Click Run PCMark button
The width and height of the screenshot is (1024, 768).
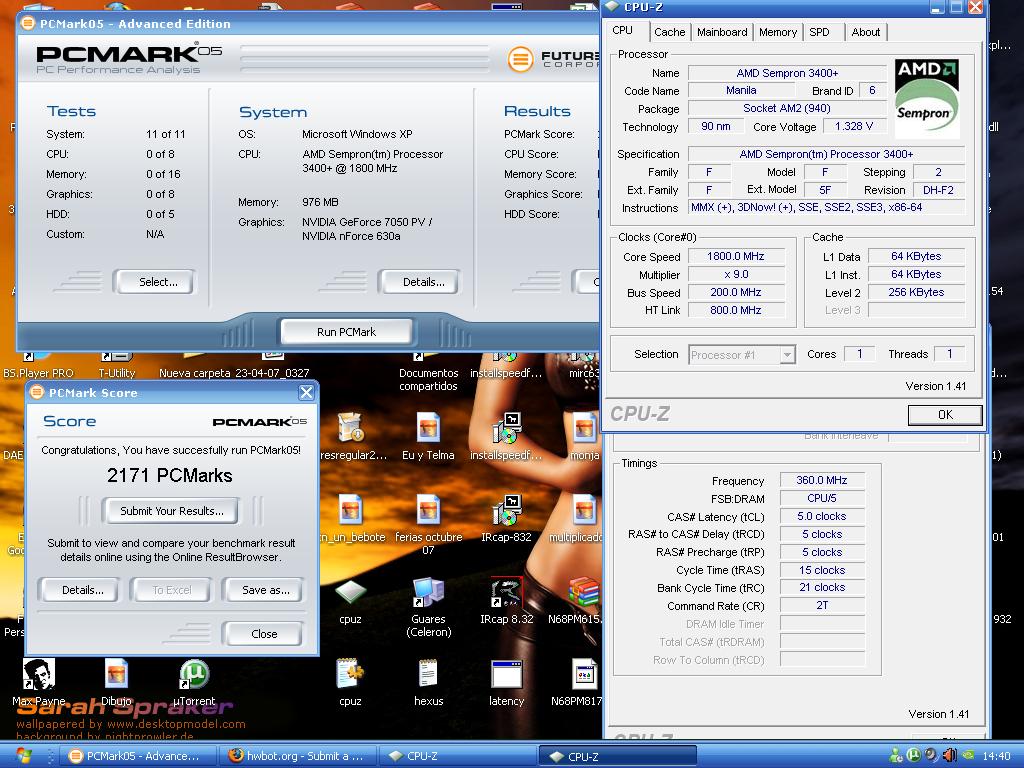(346, 332)
